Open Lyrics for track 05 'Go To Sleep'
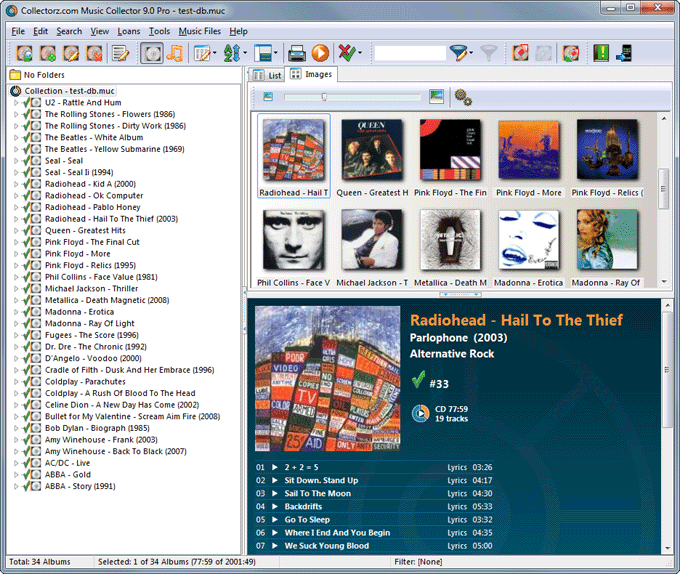This screenshot has height=574, width=680. click(x=457, y=520)
